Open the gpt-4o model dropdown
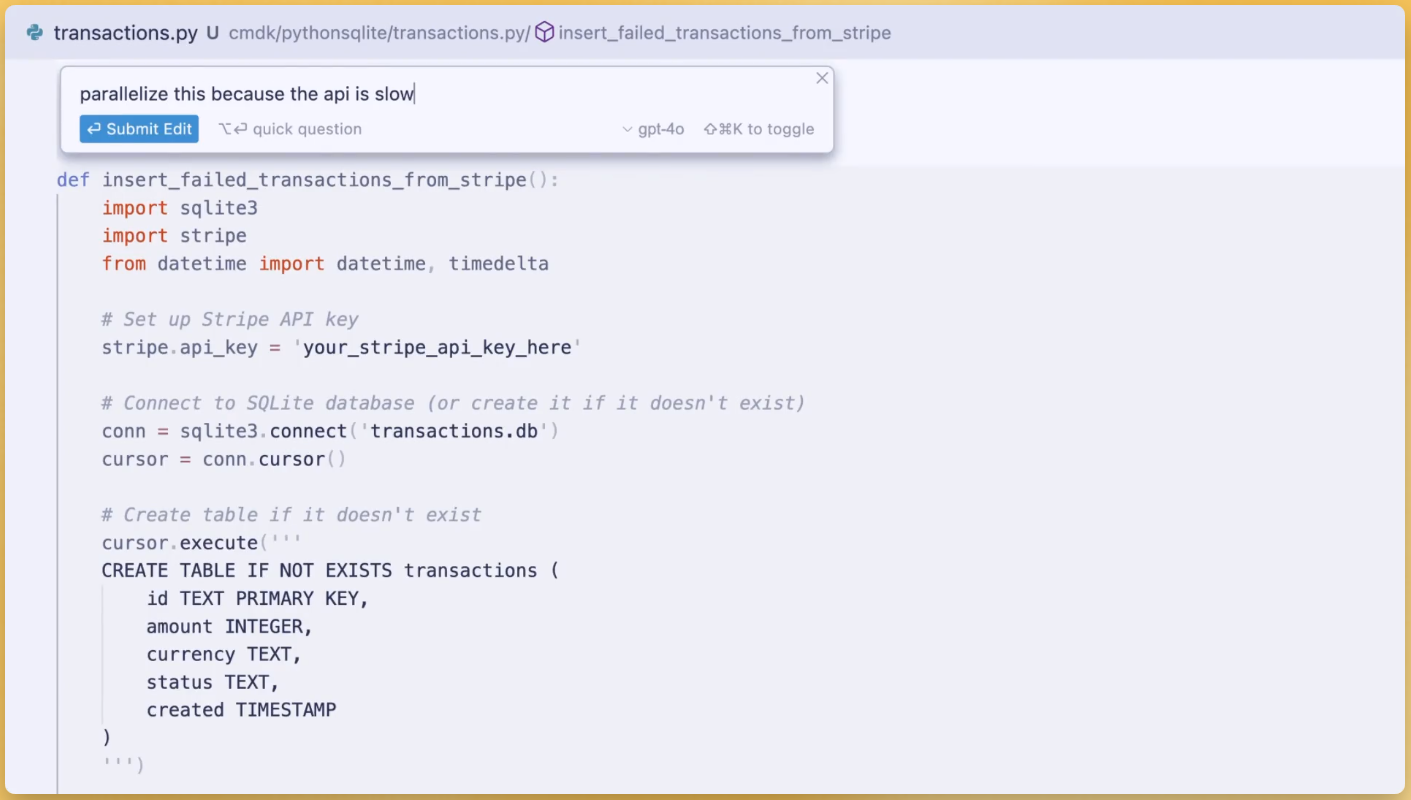1411x800 pixels. point(653,129)
